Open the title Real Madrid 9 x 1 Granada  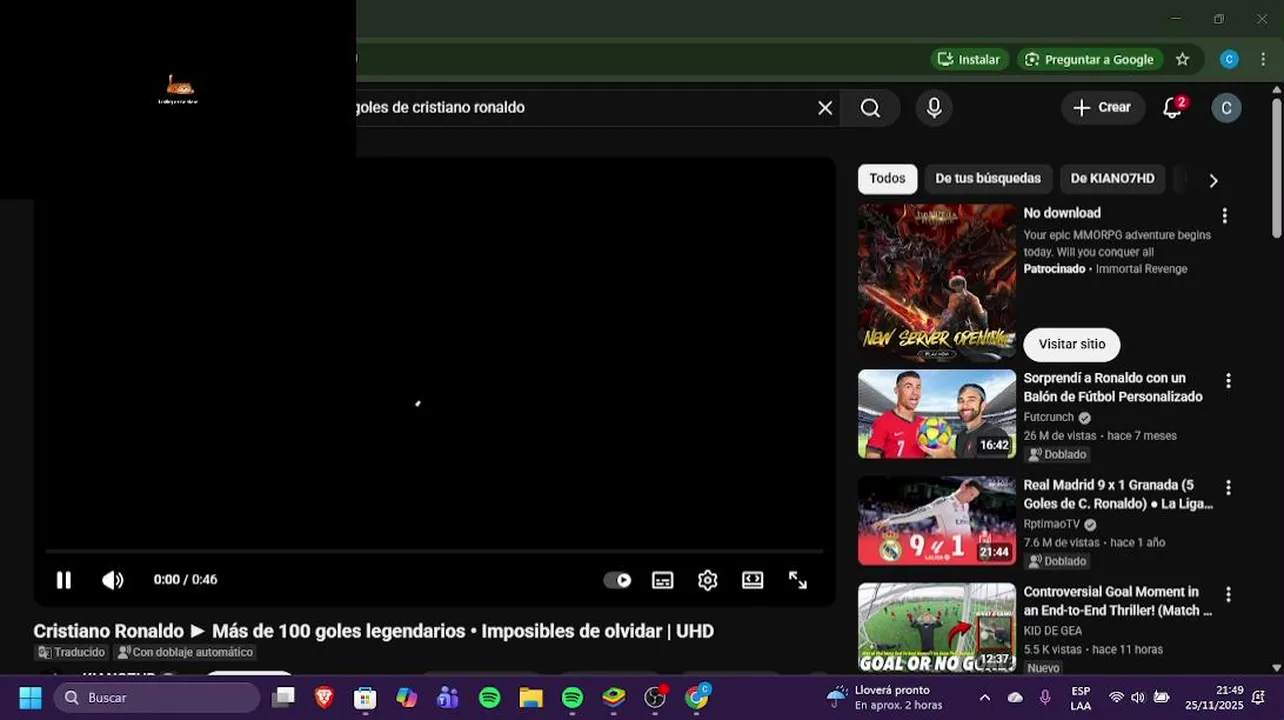tap(1118, 495)
